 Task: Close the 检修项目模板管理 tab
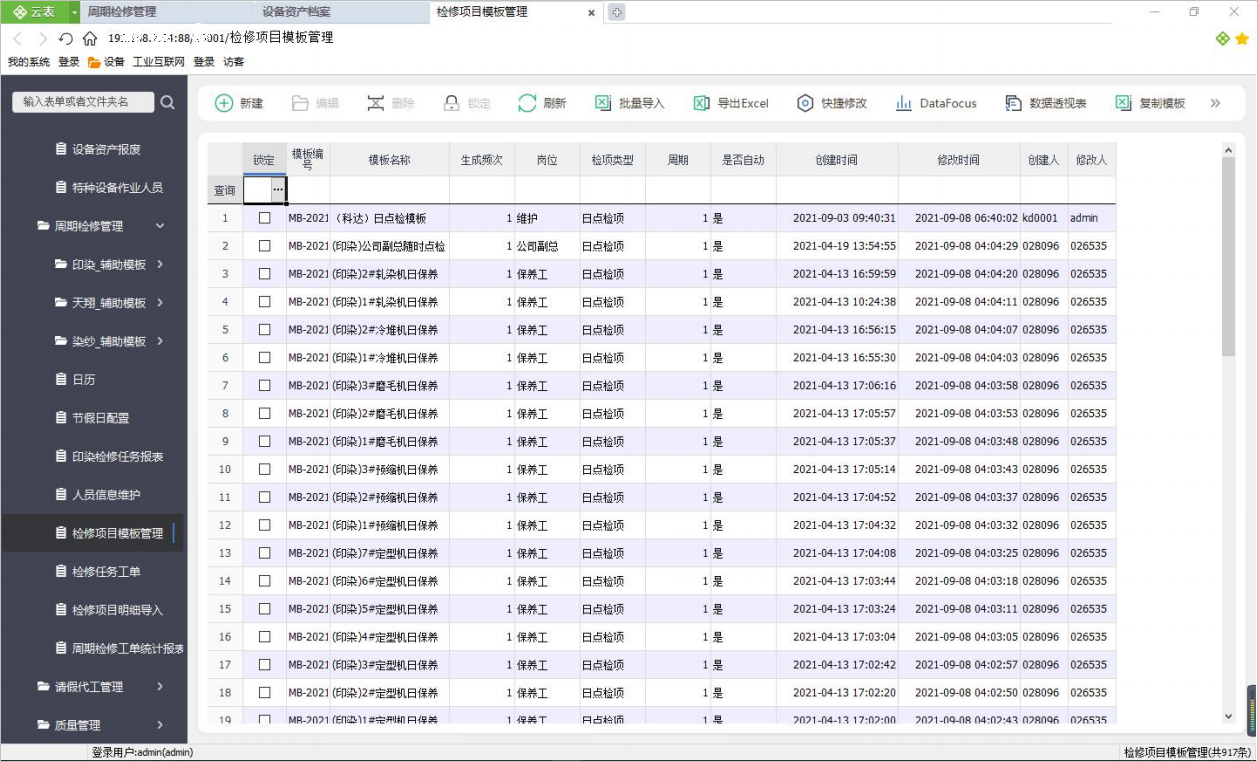[x=591, y=13]
